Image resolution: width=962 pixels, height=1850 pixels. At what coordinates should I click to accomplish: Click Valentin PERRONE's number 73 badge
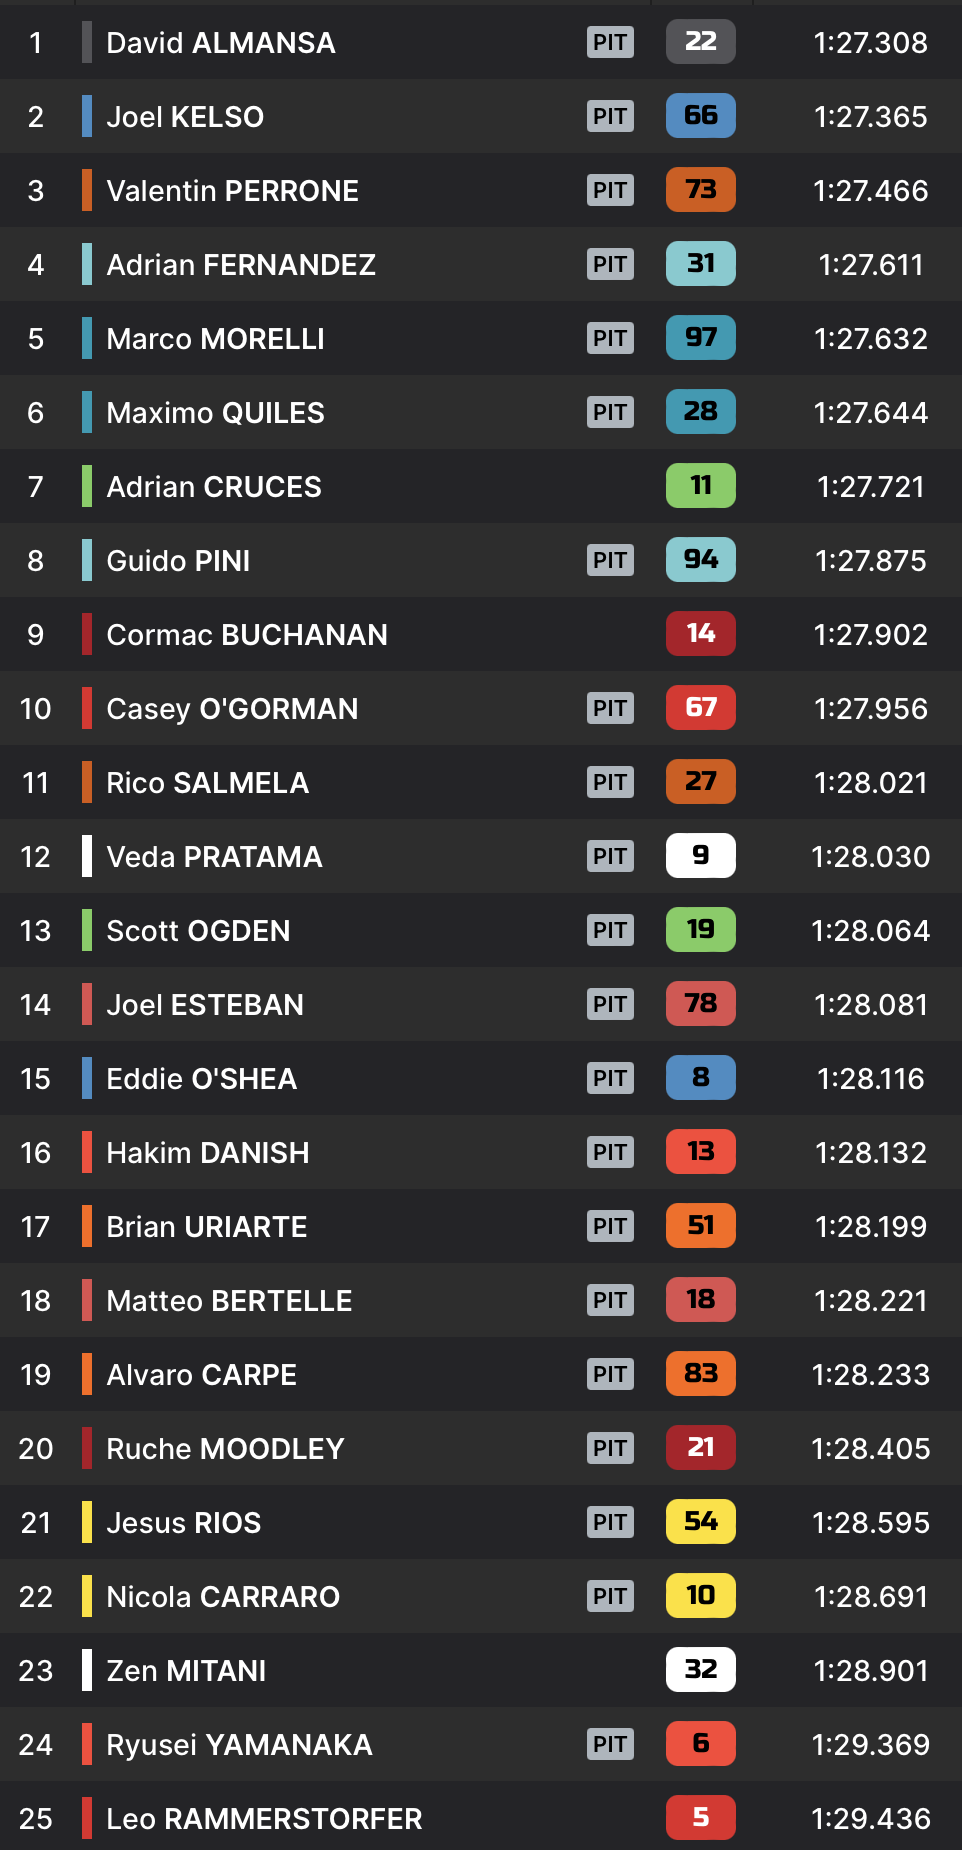pos(700,190)
